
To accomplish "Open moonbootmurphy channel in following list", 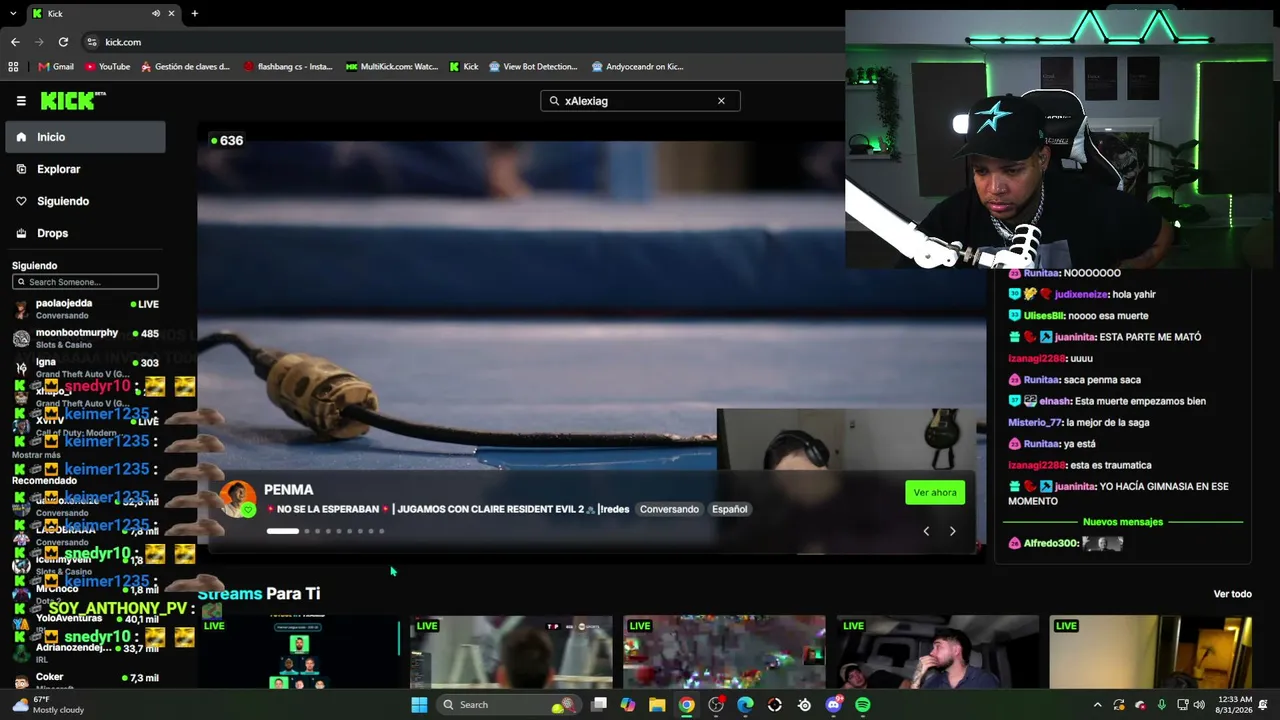I will click(x=85, y=338).
